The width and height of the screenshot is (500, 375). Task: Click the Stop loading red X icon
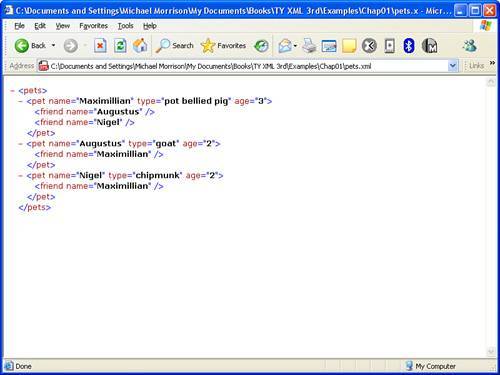coord(100,46)
